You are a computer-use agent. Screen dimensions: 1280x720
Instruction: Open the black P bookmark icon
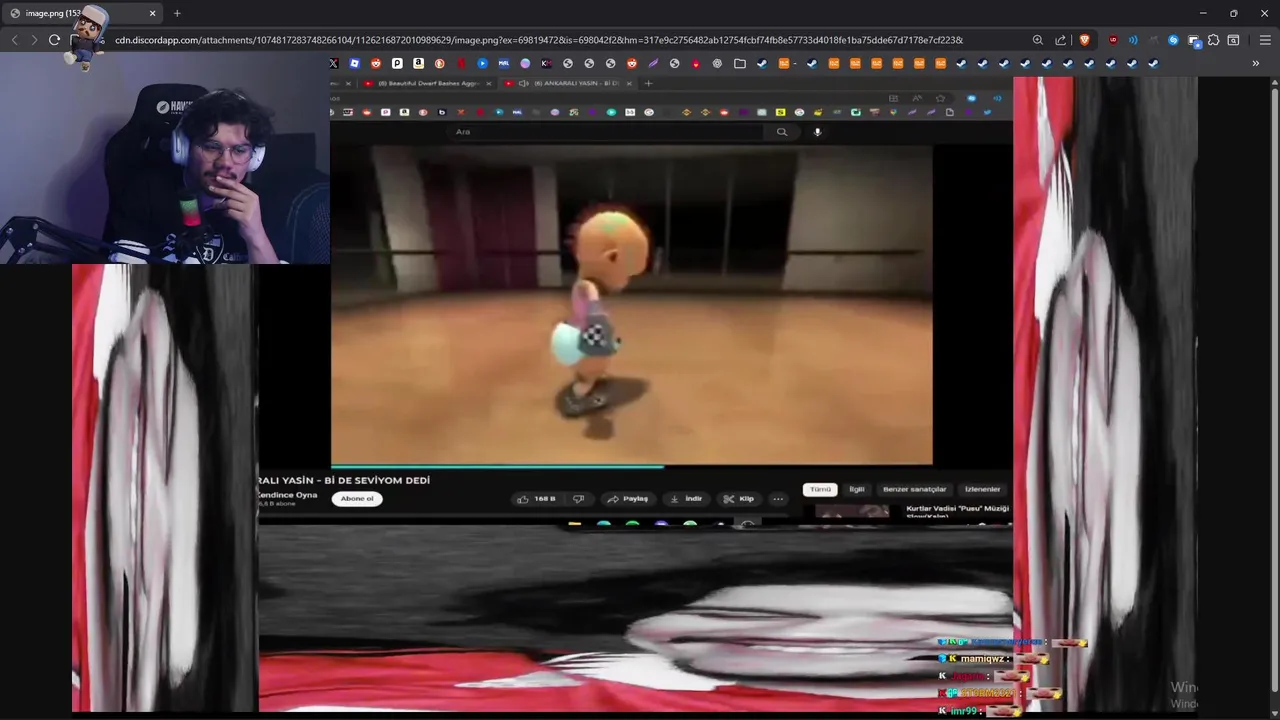(x=397, y=63)
